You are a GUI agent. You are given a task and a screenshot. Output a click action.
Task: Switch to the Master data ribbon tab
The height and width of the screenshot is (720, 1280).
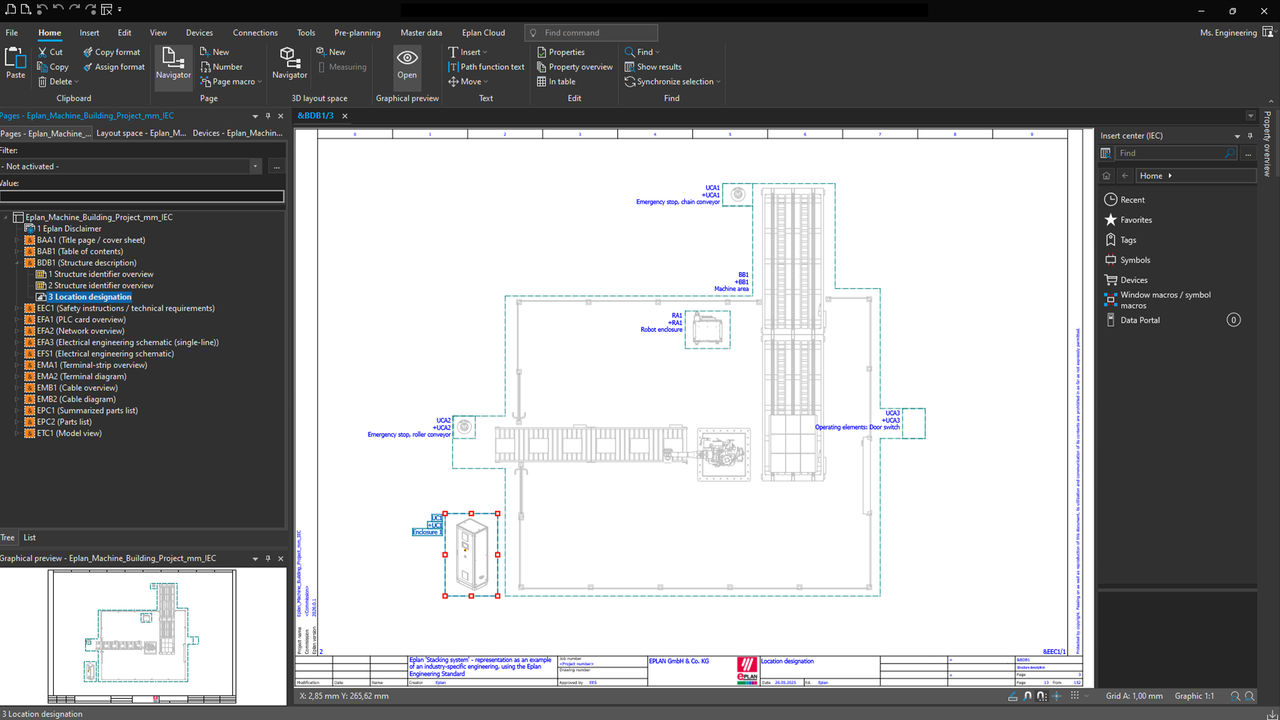click(421, 32)
